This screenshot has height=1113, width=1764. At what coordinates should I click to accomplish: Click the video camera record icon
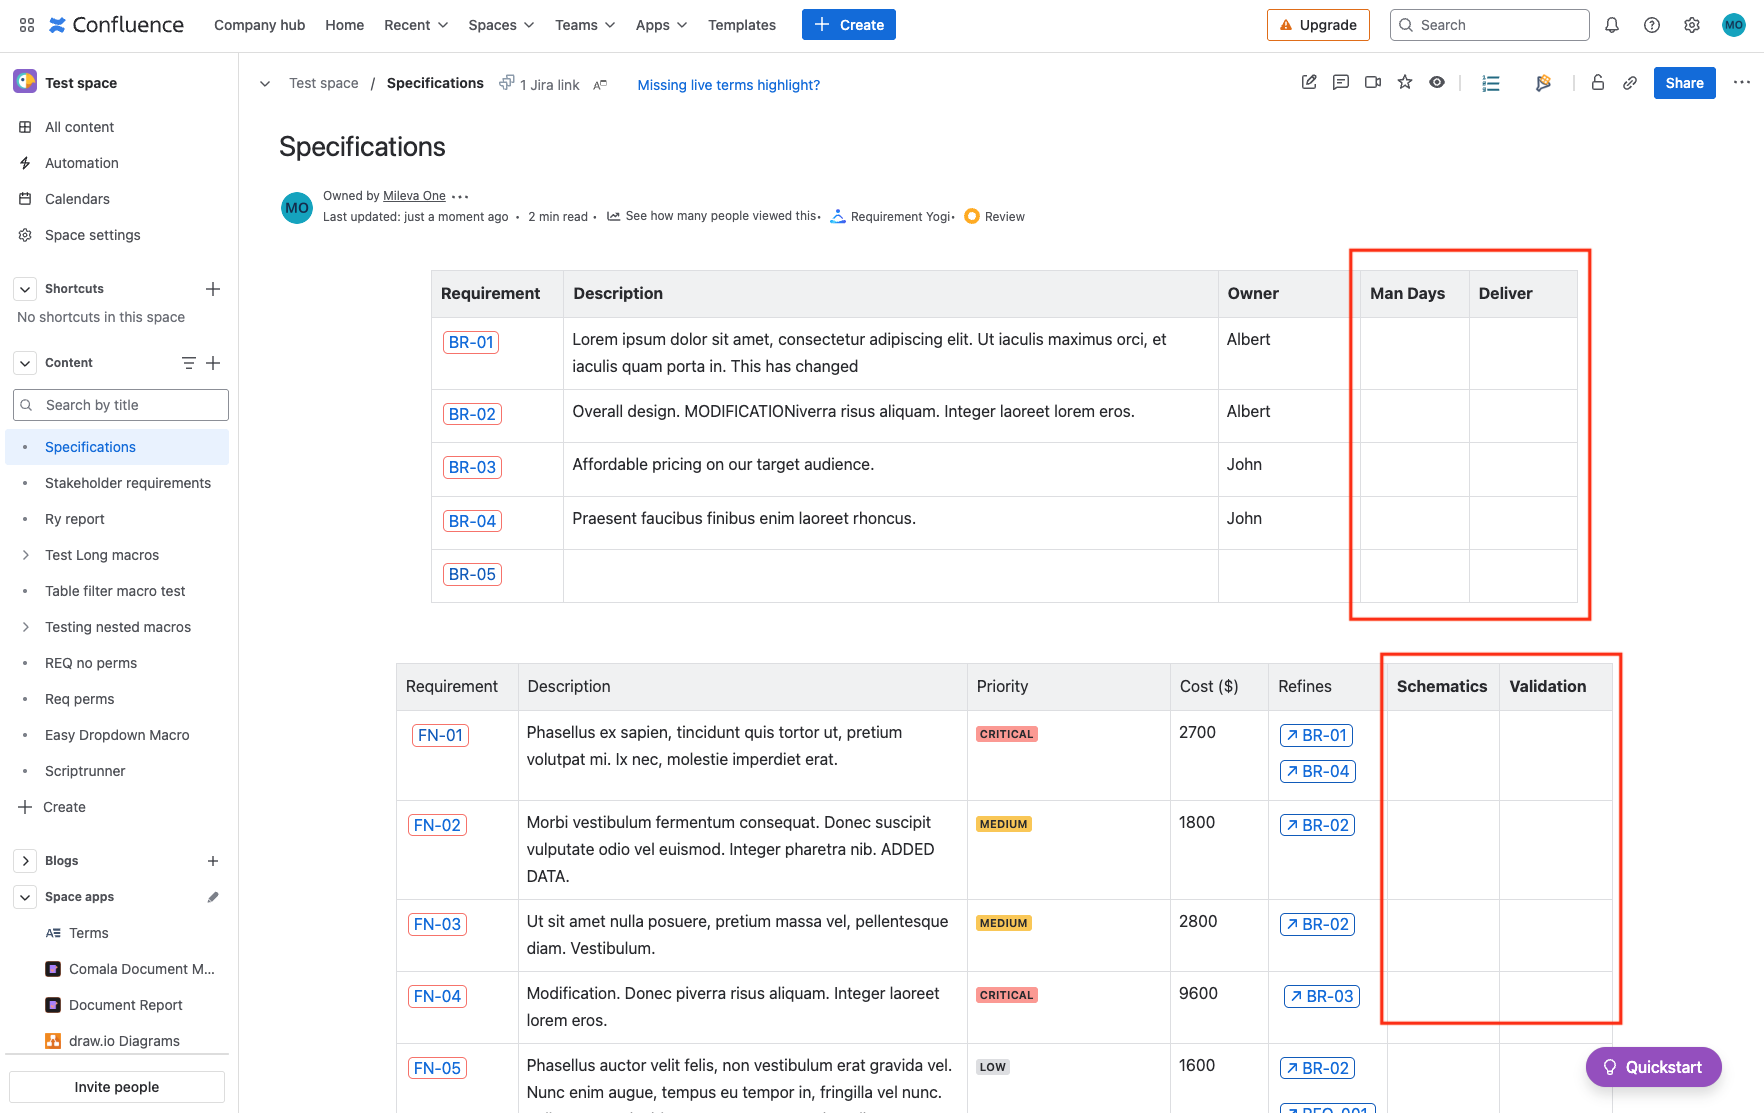click(1372, 83)
